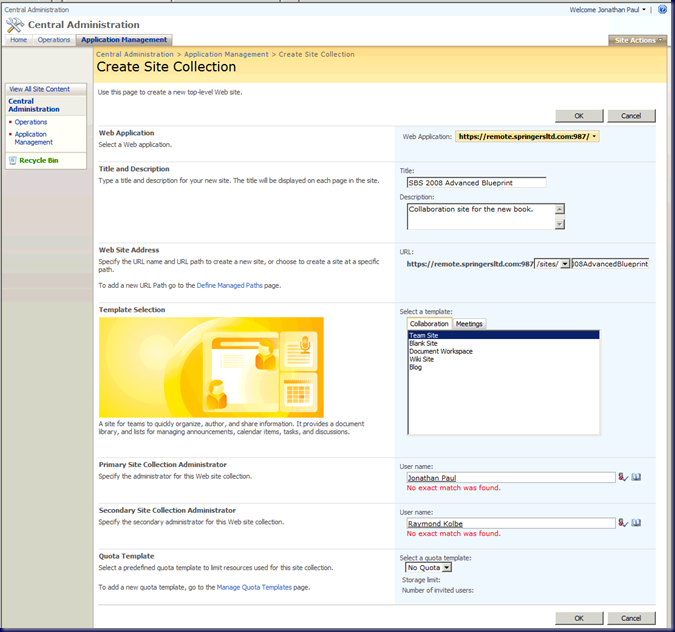Screen dimensions: 675x632
Task: Click the Team Site template preview image
Action: point(211,367)
